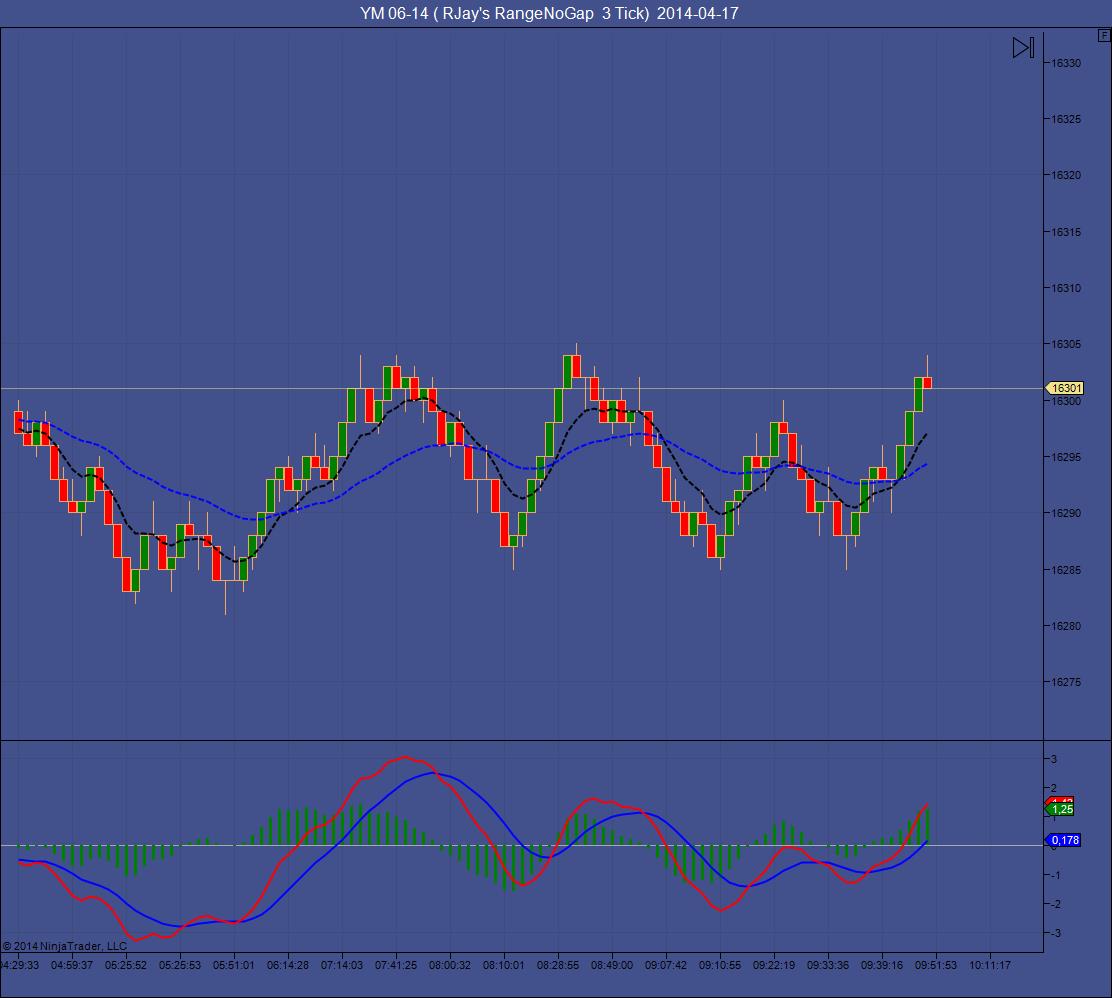Image resolution: width=1112 pixels, height=998 pixels.
Task: Click the 09:33:36 time axis label
Action: click(x=828, y=965)
